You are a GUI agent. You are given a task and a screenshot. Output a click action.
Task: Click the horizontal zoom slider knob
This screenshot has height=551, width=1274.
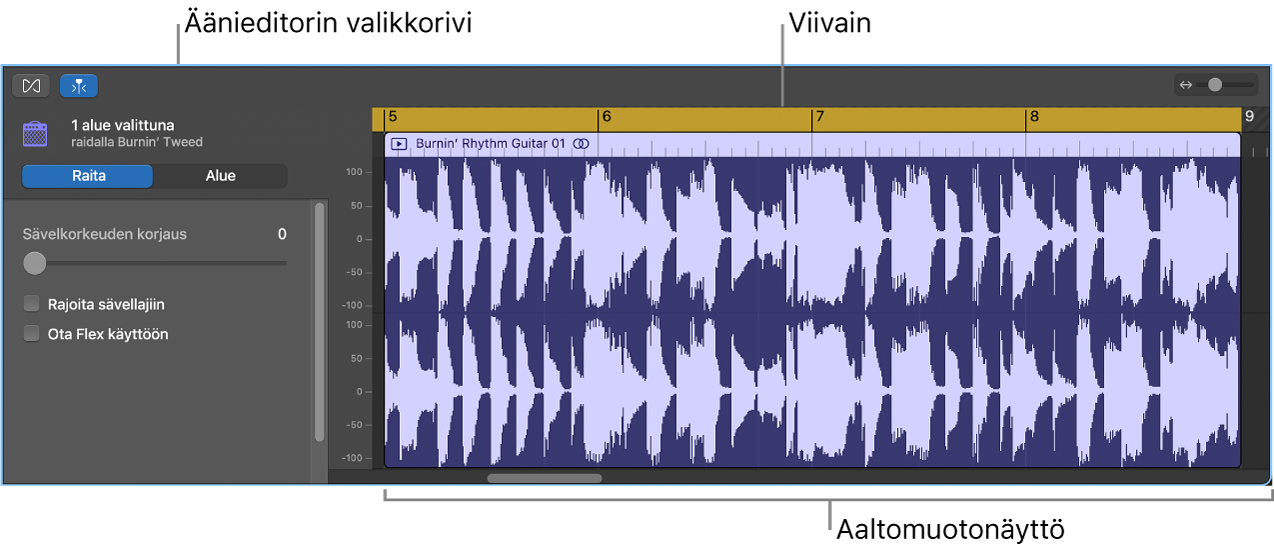tap(1215, 85)
